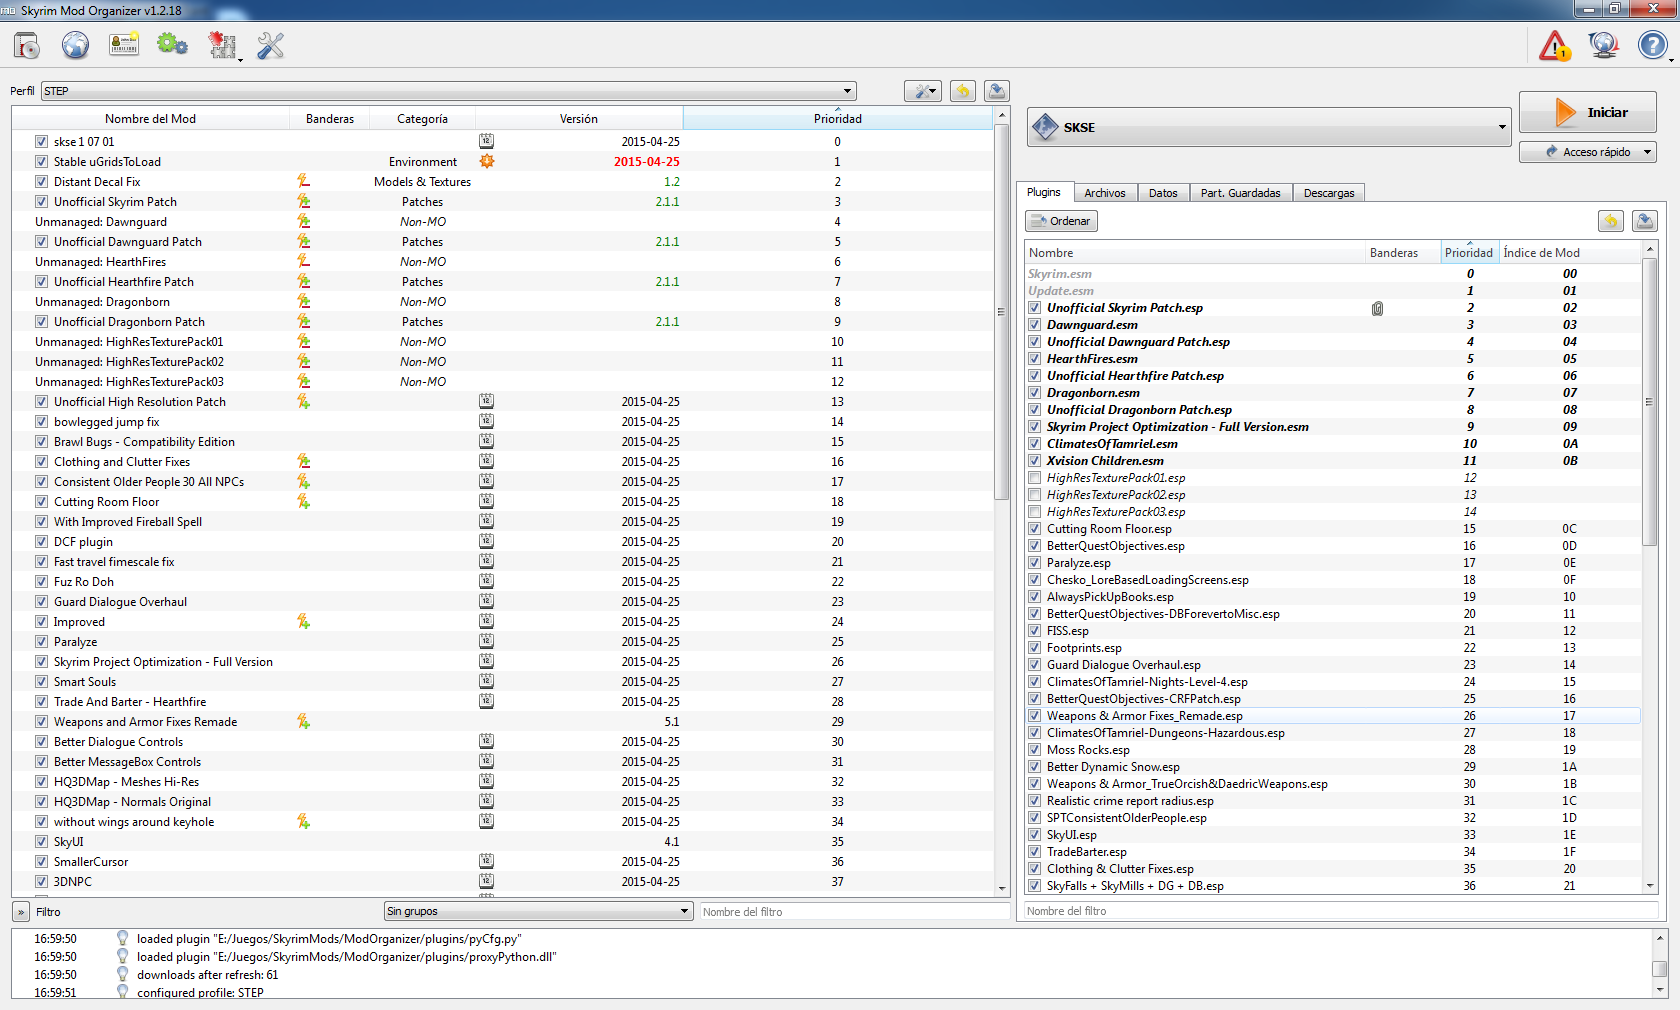Disable the Dawnguard.esm plugin

point(1035,325)
